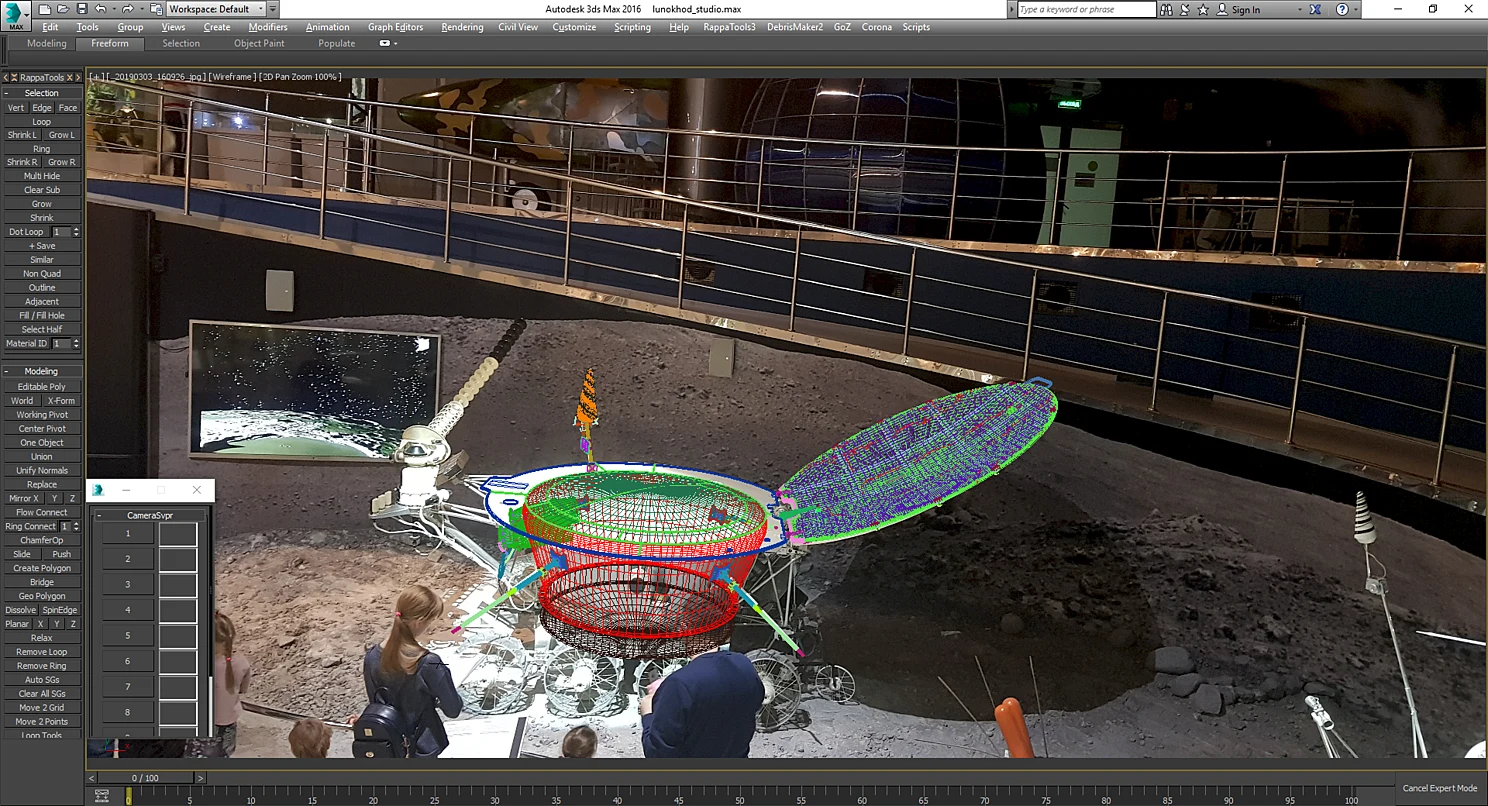Screen dimensions: 1488x806
Task: Toggle camera slot 1 checkbox square
Action: [x=178, y=534]
